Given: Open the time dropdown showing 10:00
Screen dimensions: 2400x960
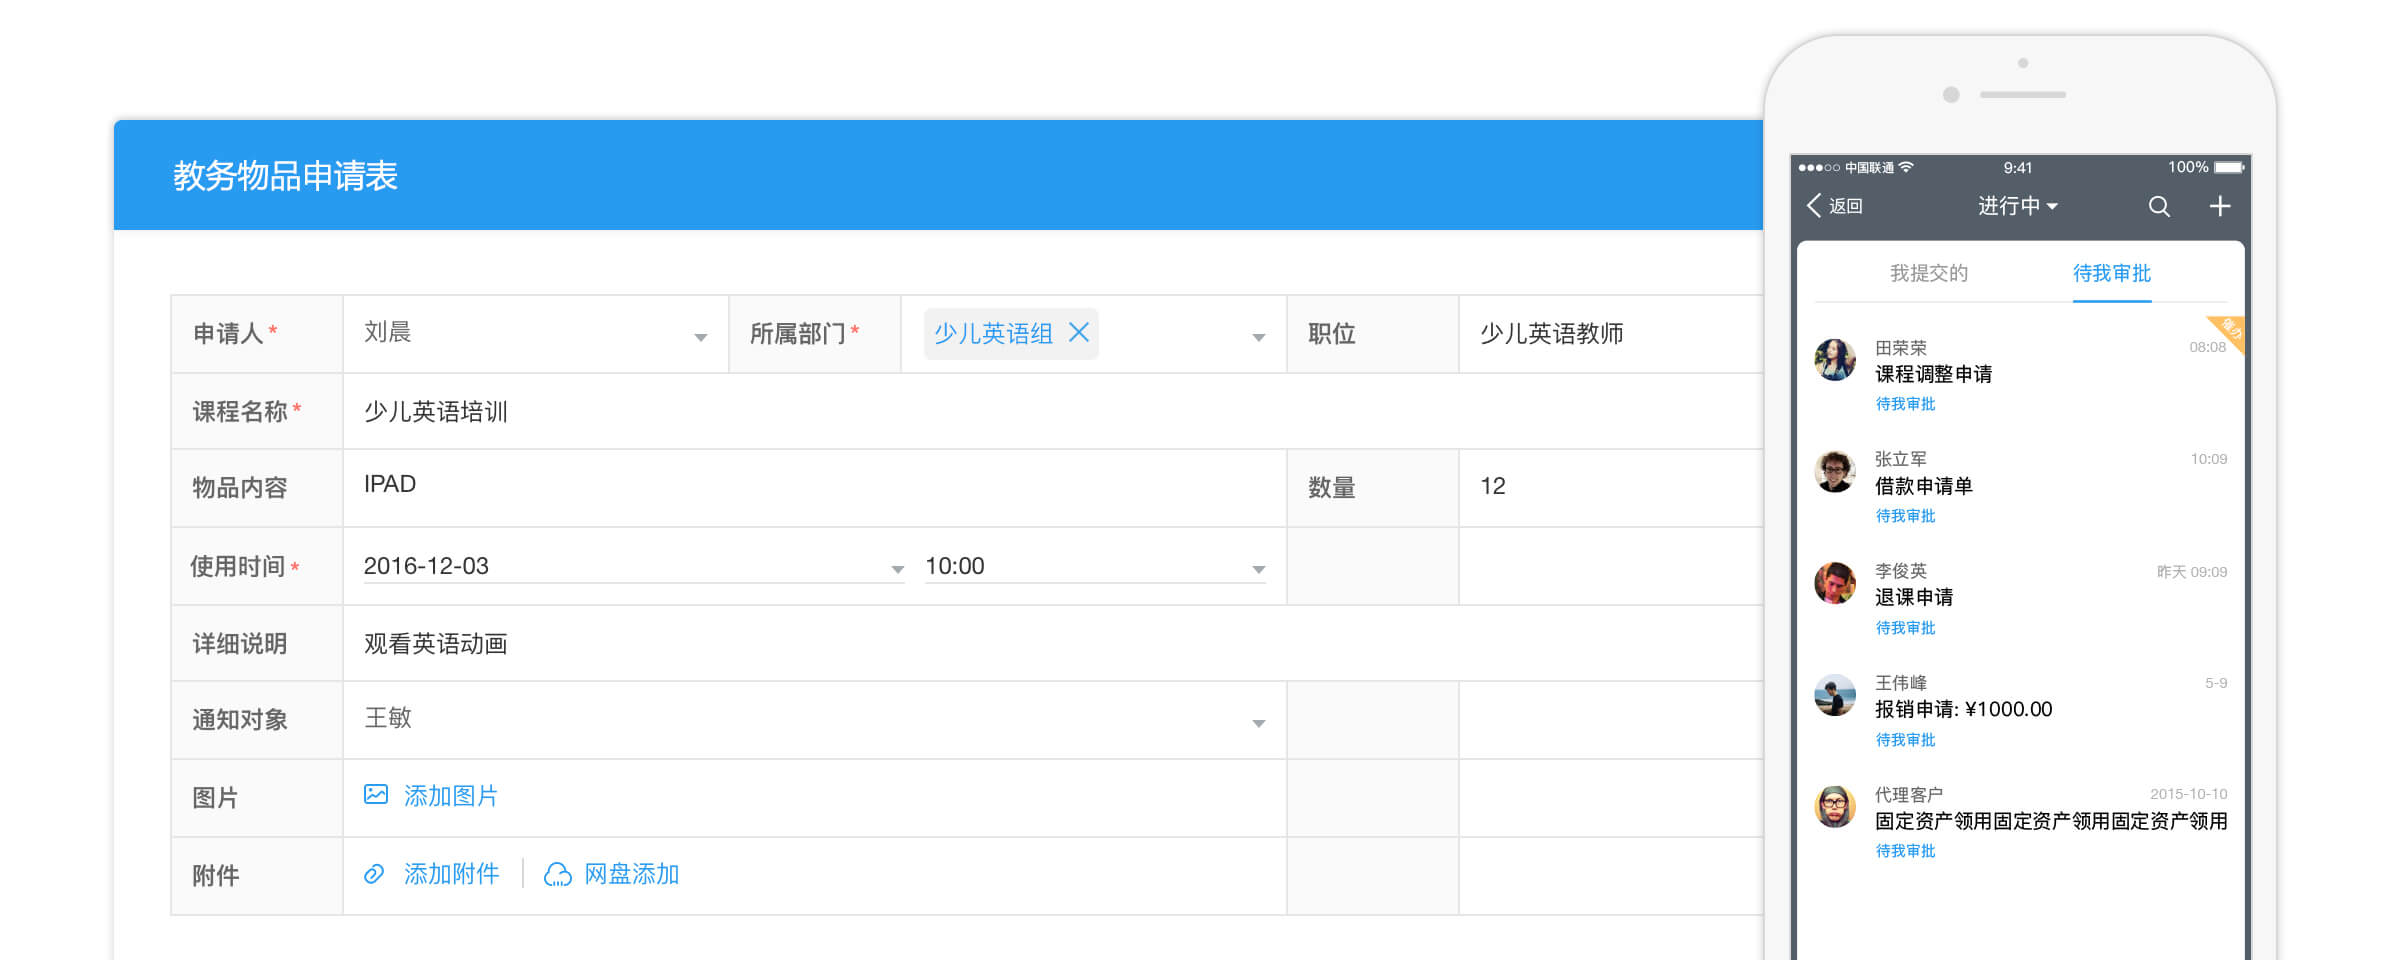Looking at the screenshot, I should pos(1258,569).
